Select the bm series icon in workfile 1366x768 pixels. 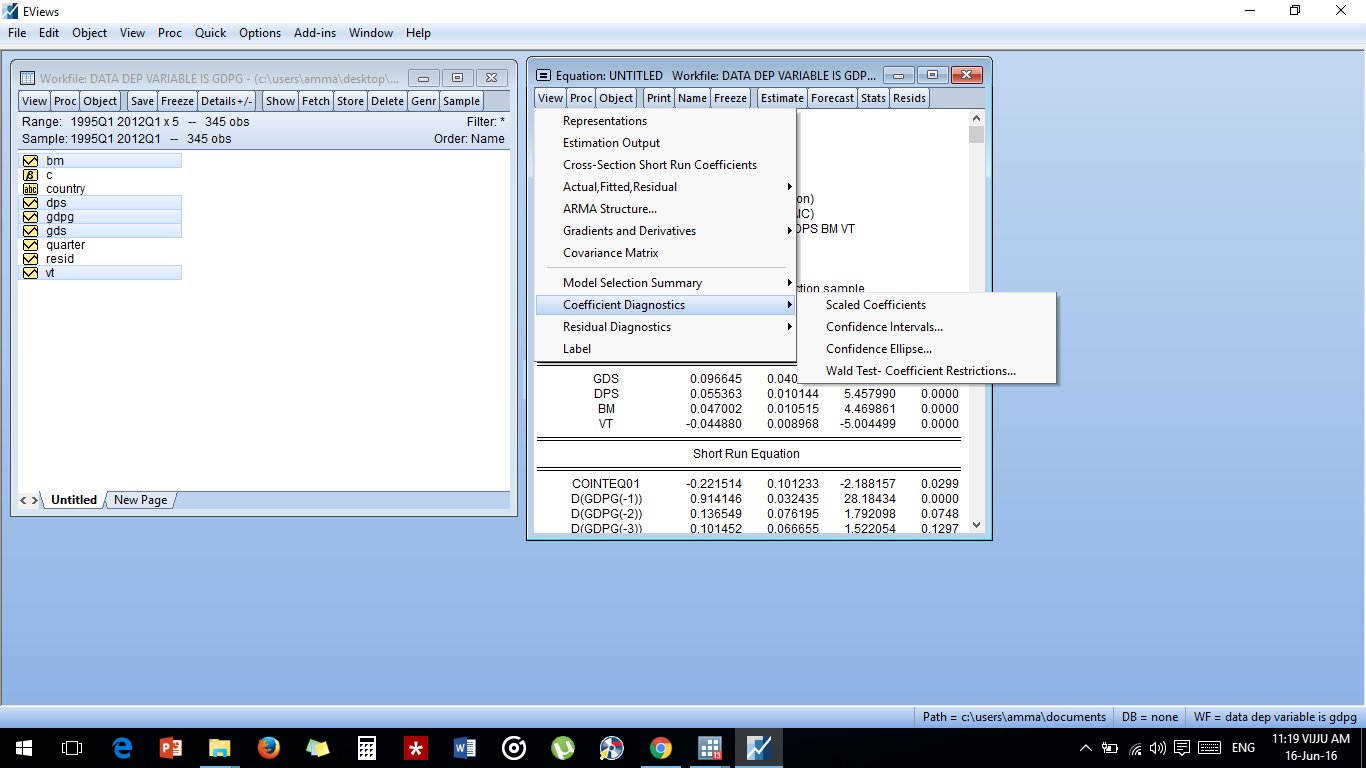pos(30,161)
